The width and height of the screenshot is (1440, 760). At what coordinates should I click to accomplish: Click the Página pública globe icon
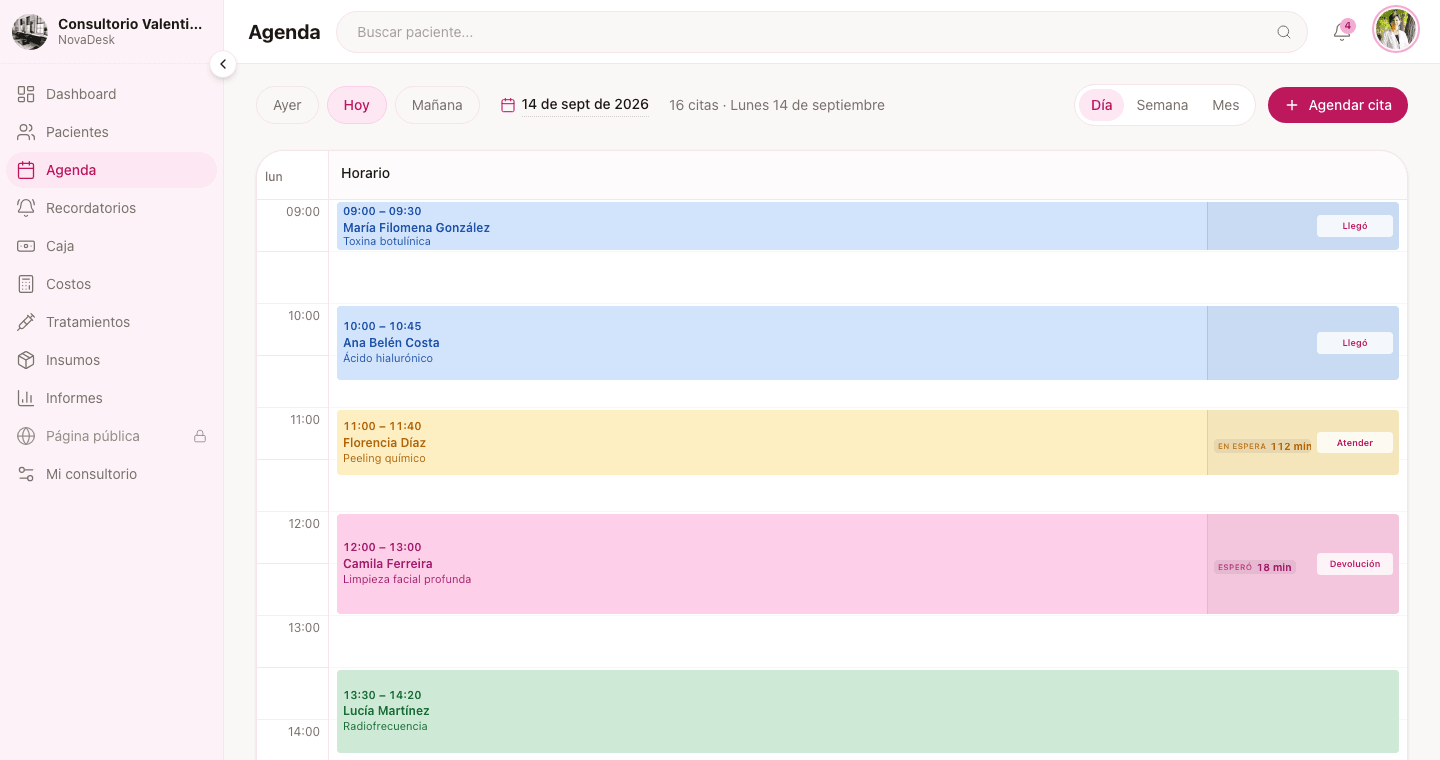[x=26, y=436]
